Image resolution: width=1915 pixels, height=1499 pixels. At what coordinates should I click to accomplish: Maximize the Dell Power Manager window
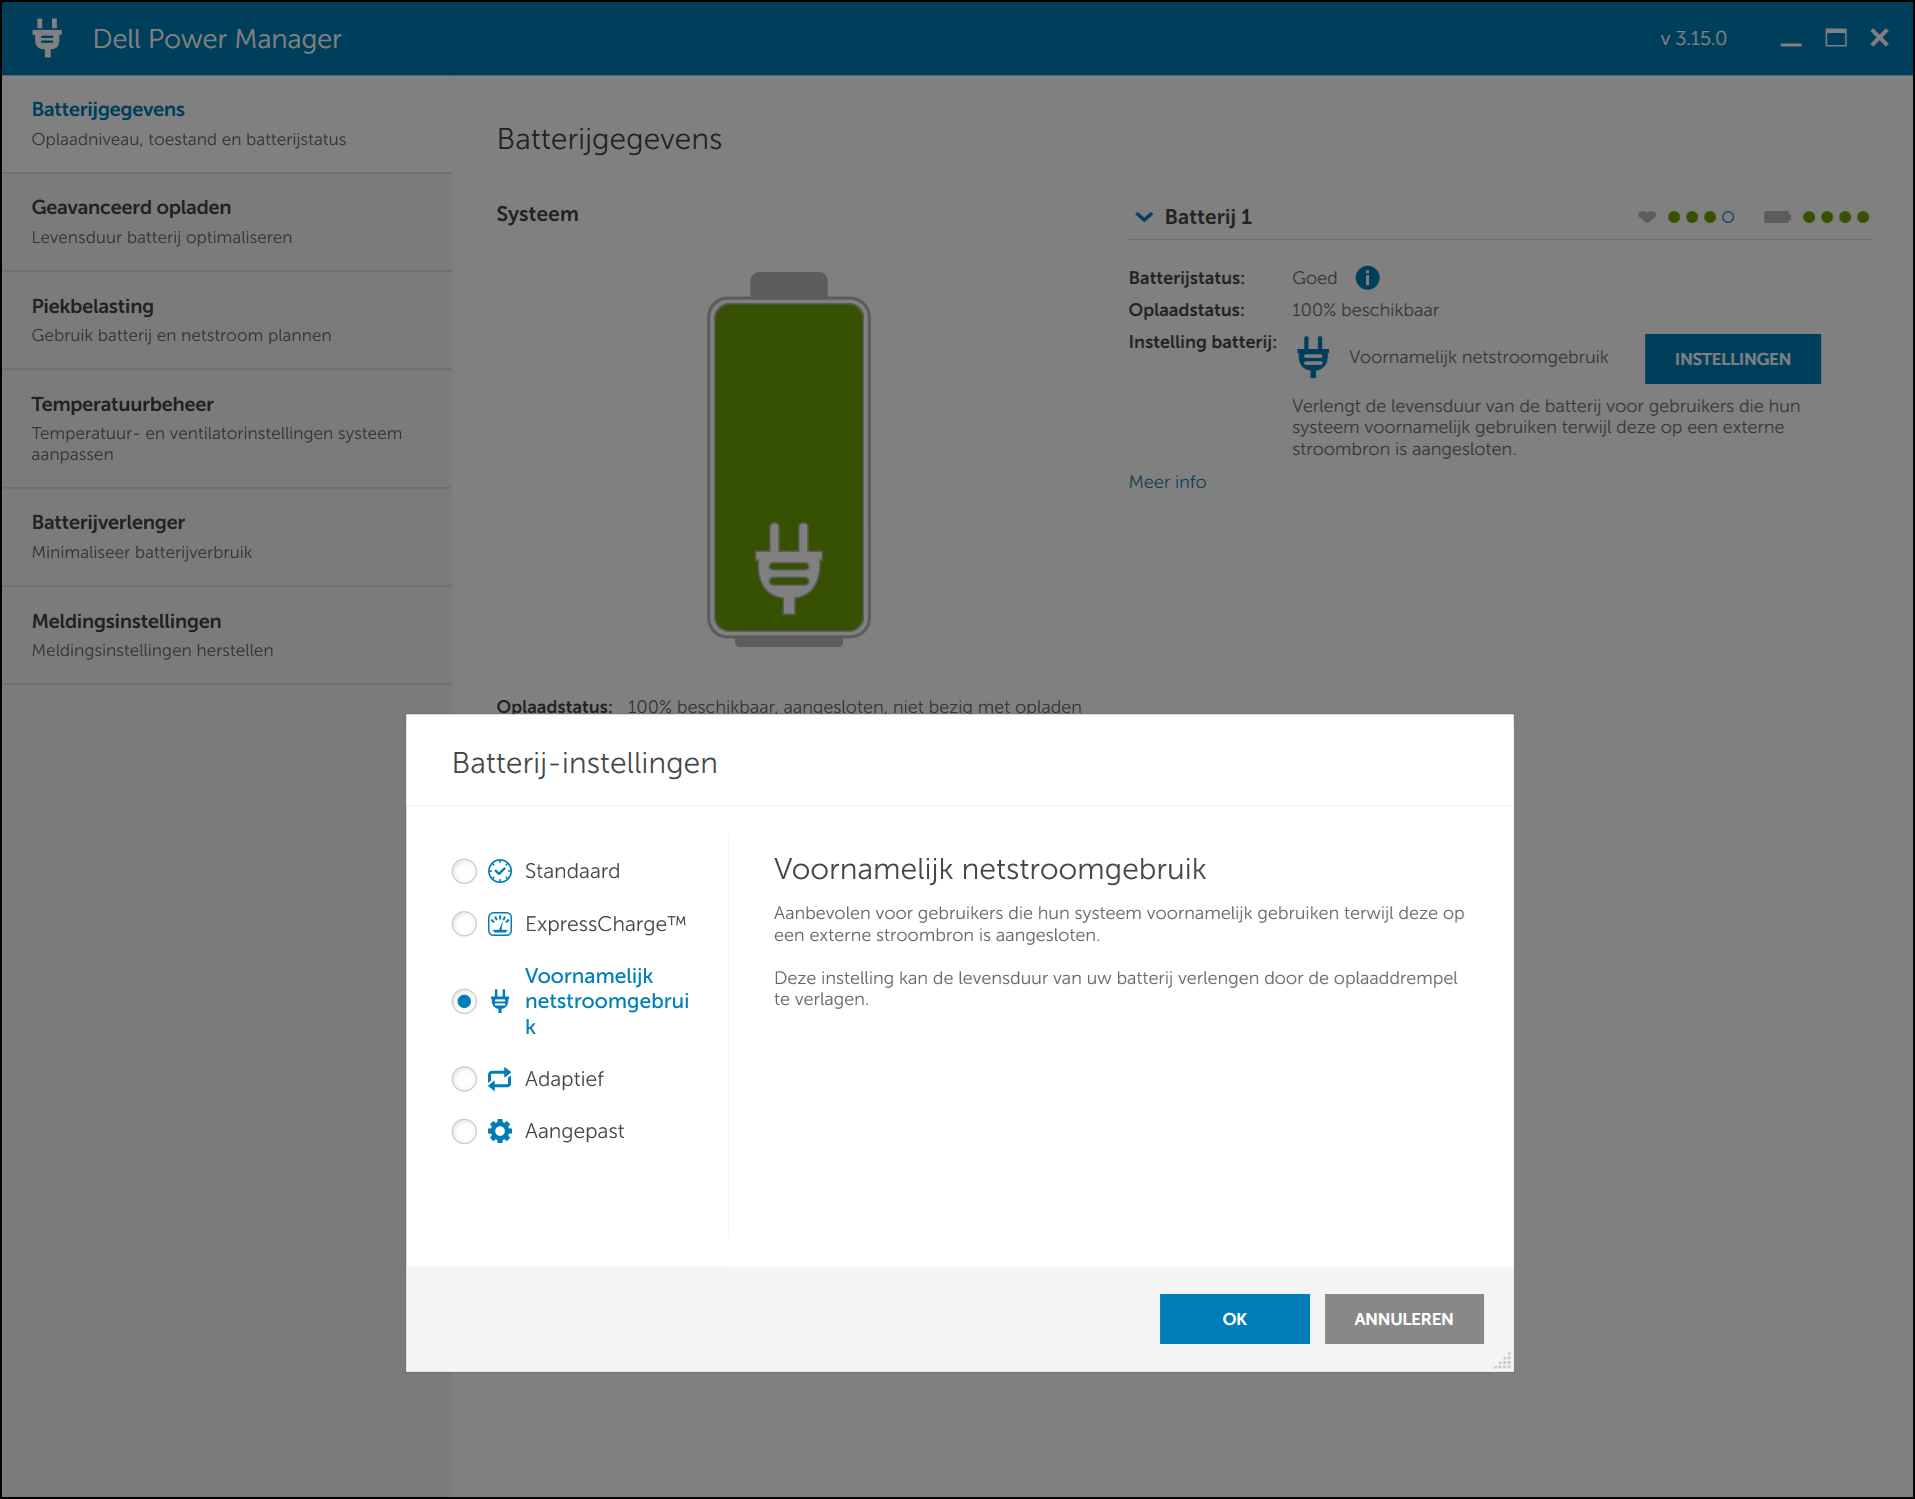1836,38
